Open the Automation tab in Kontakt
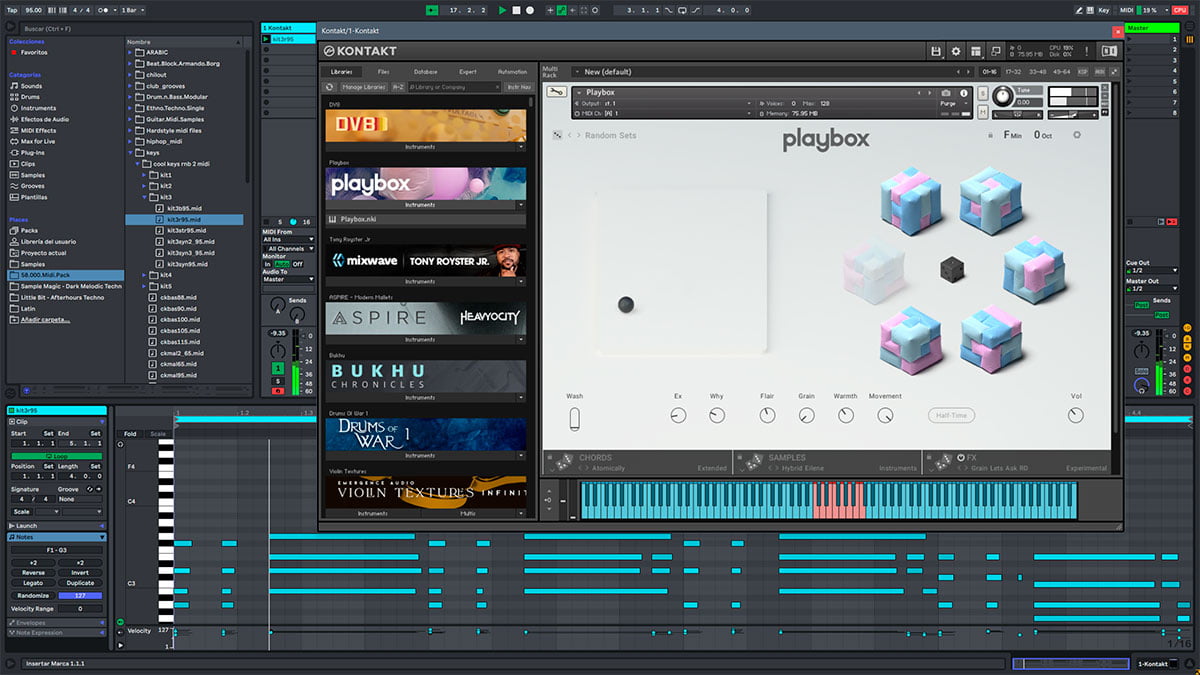The width and height of the screenshot is (1200, 675). 512,72
